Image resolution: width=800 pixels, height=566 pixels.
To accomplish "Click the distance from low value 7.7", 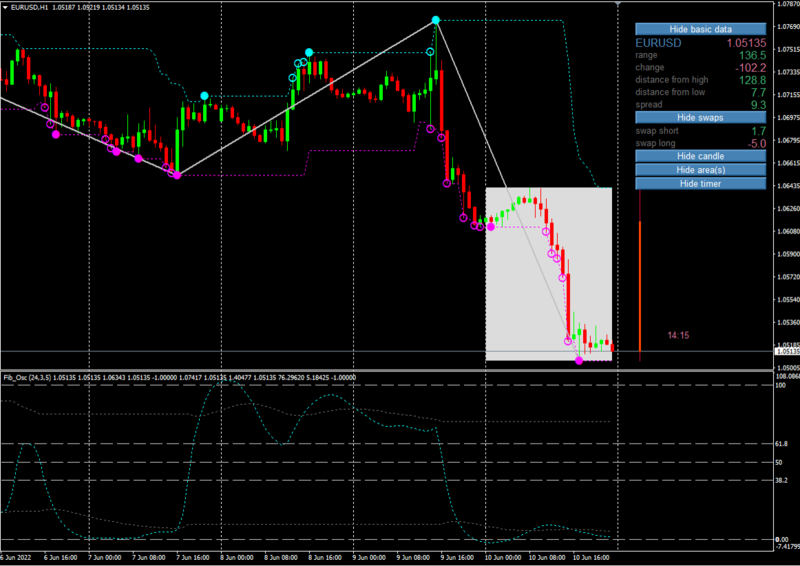I will [x=758, y=92].
